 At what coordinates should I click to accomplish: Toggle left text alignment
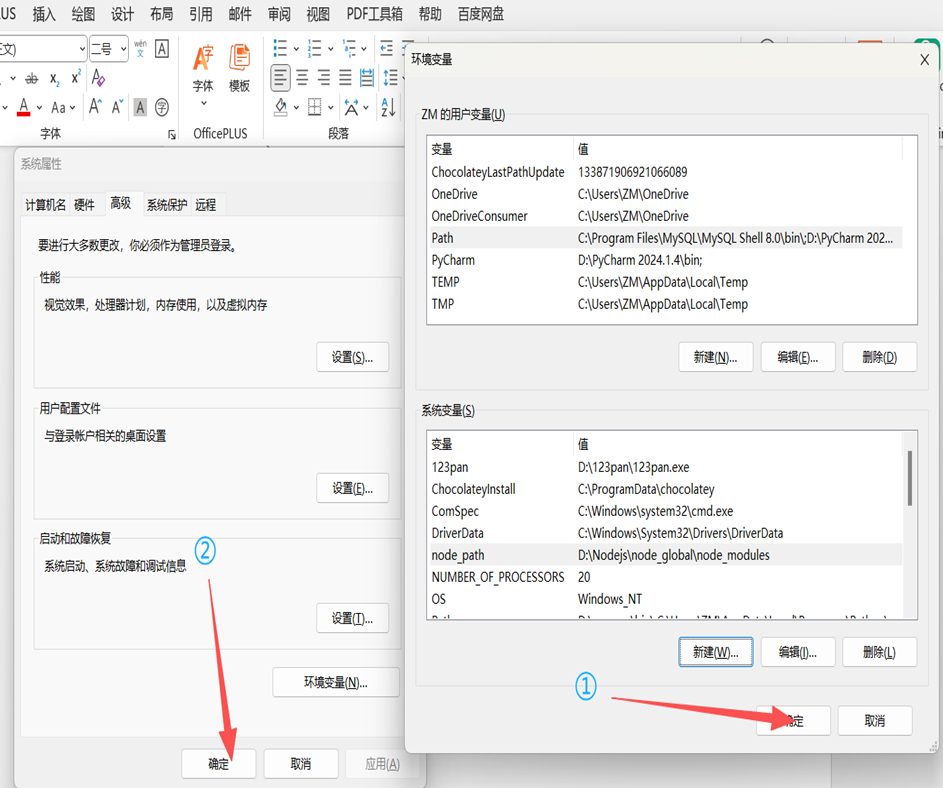[x=280, y=78]
